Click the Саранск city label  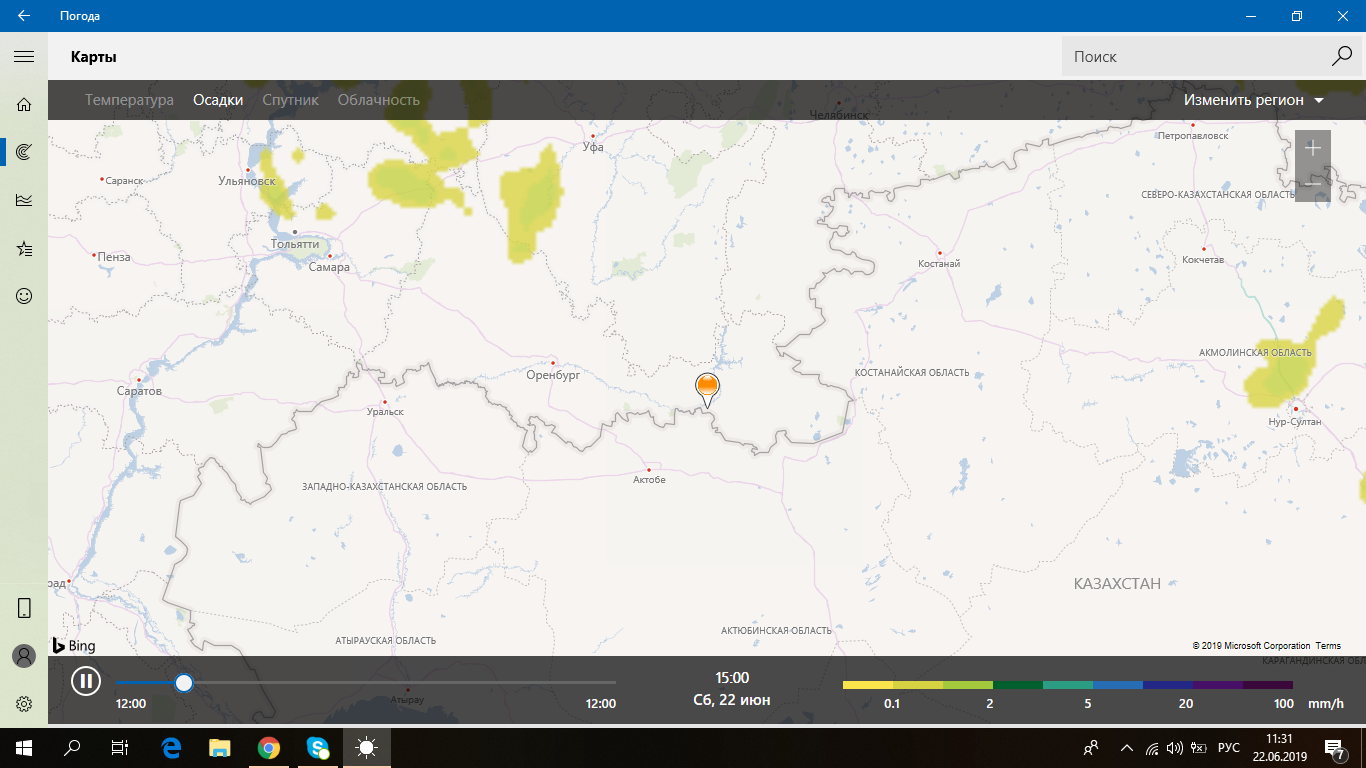click(124, 181)
